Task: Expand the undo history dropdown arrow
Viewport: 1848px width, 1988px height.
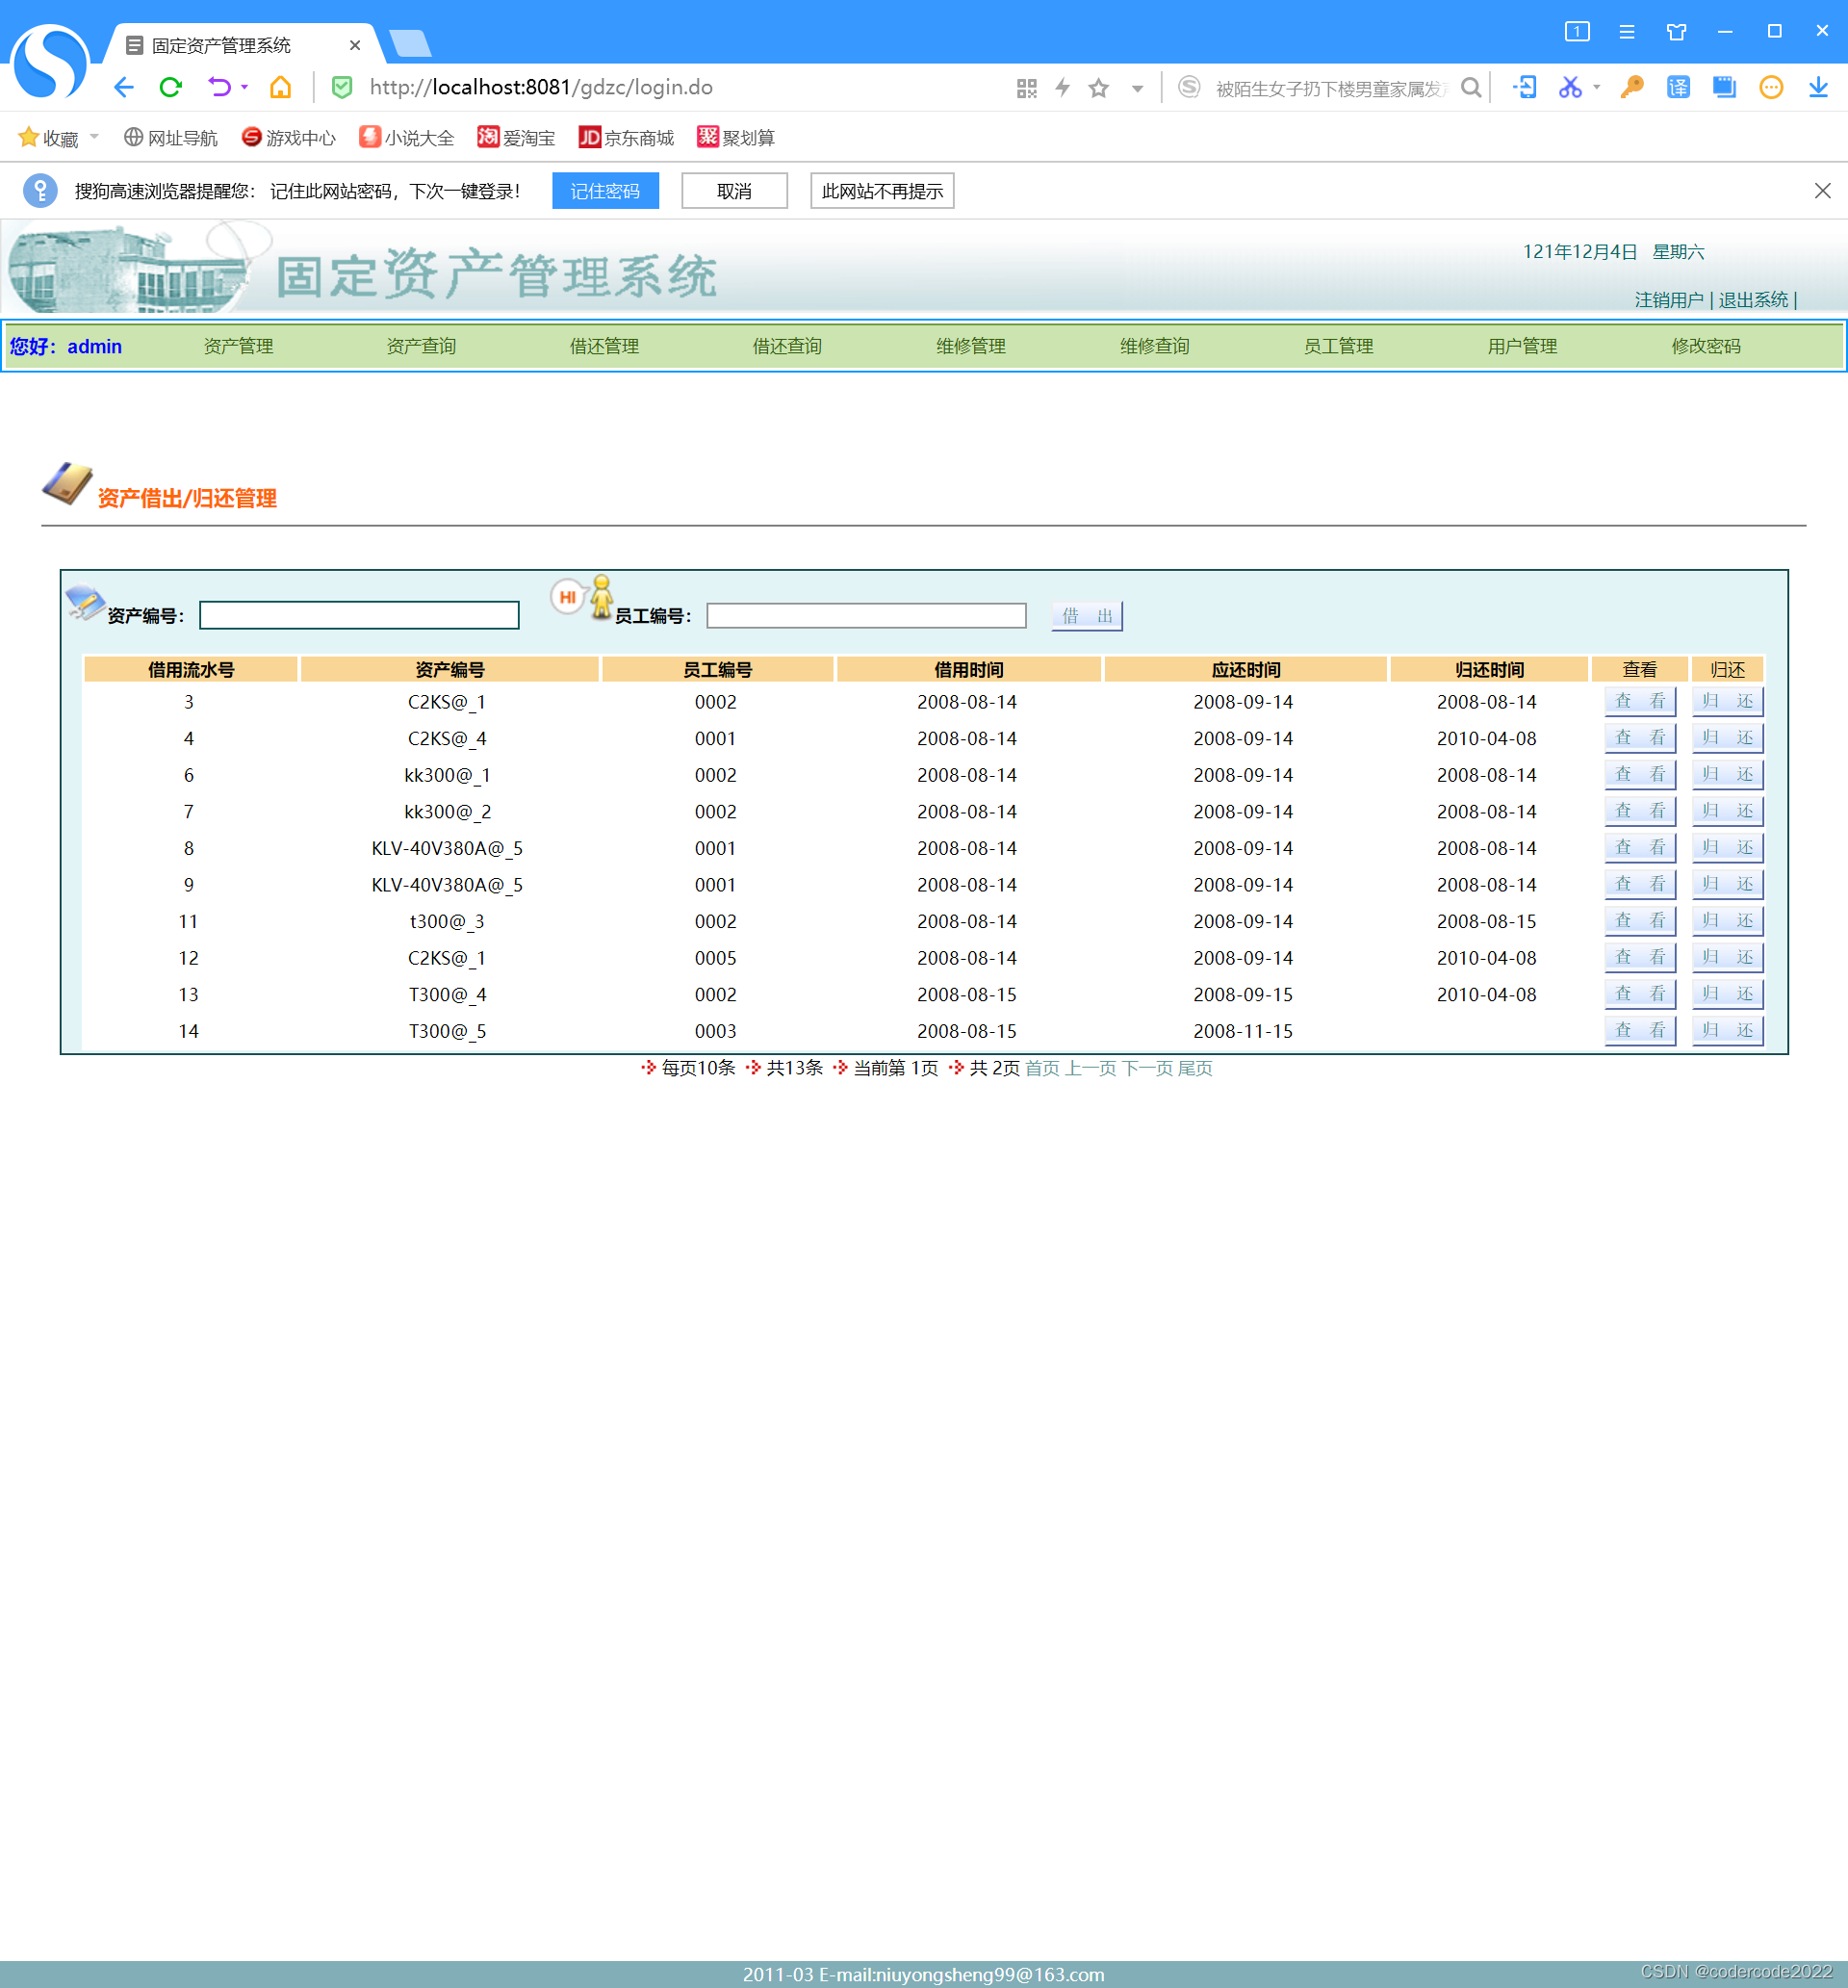Action: click(245, 88)
